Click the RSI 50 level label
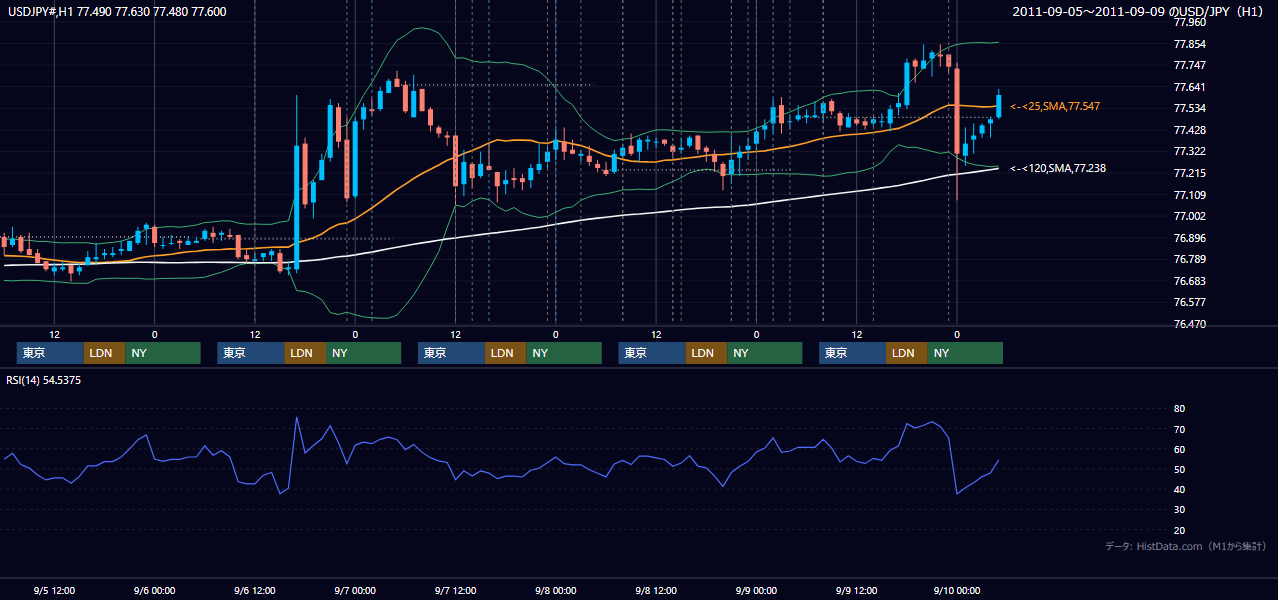Screen dimensions: 1278x600 point(1179,469)
